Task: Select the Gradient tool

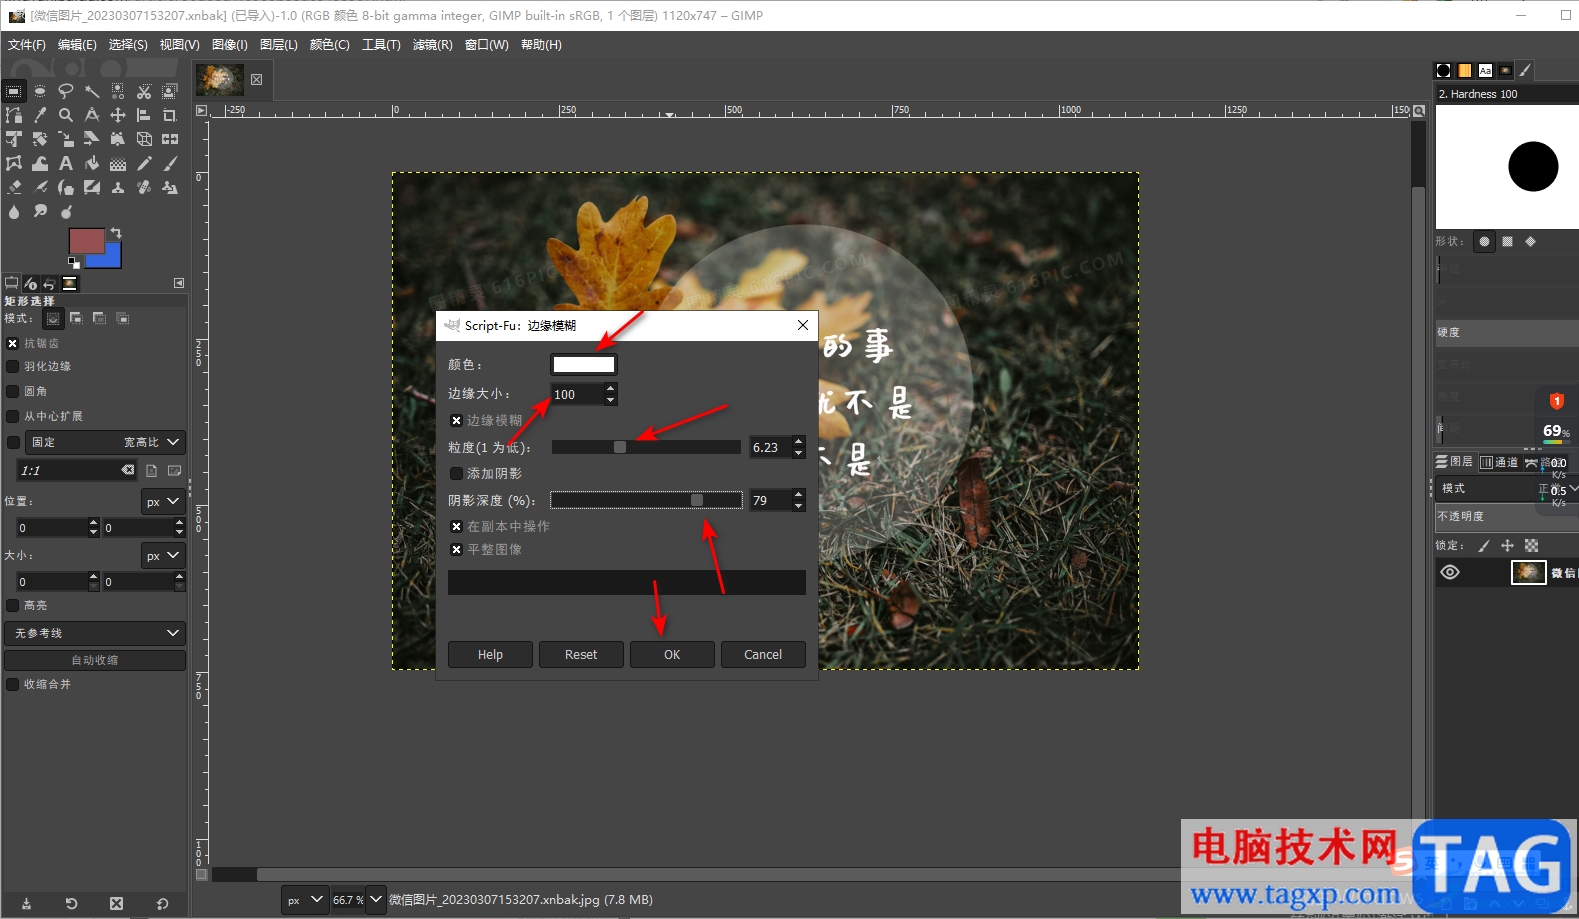Action: pyautogui.click(x=118, y=163)
